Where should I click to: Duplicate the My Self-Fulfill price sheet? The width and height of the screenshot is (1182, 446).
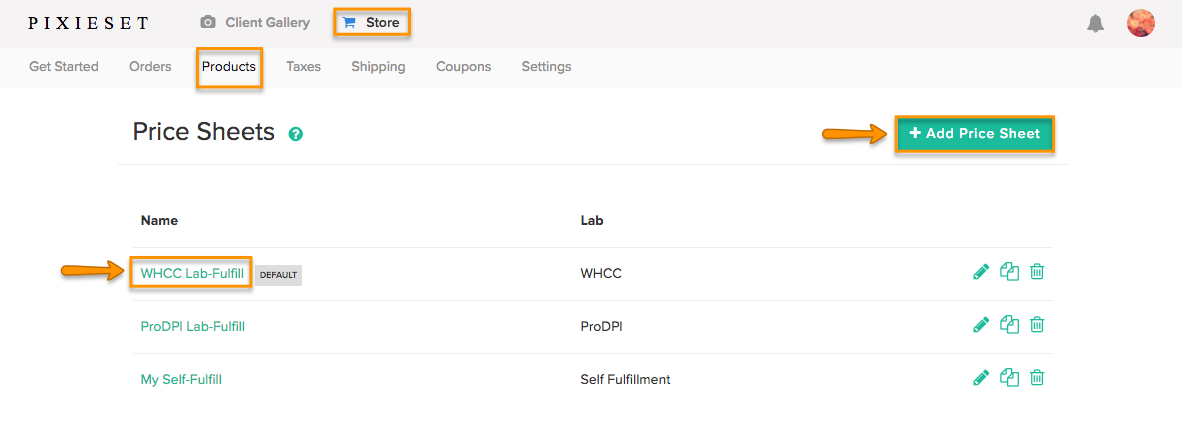pyautogui.click(x=1009, y=377)
